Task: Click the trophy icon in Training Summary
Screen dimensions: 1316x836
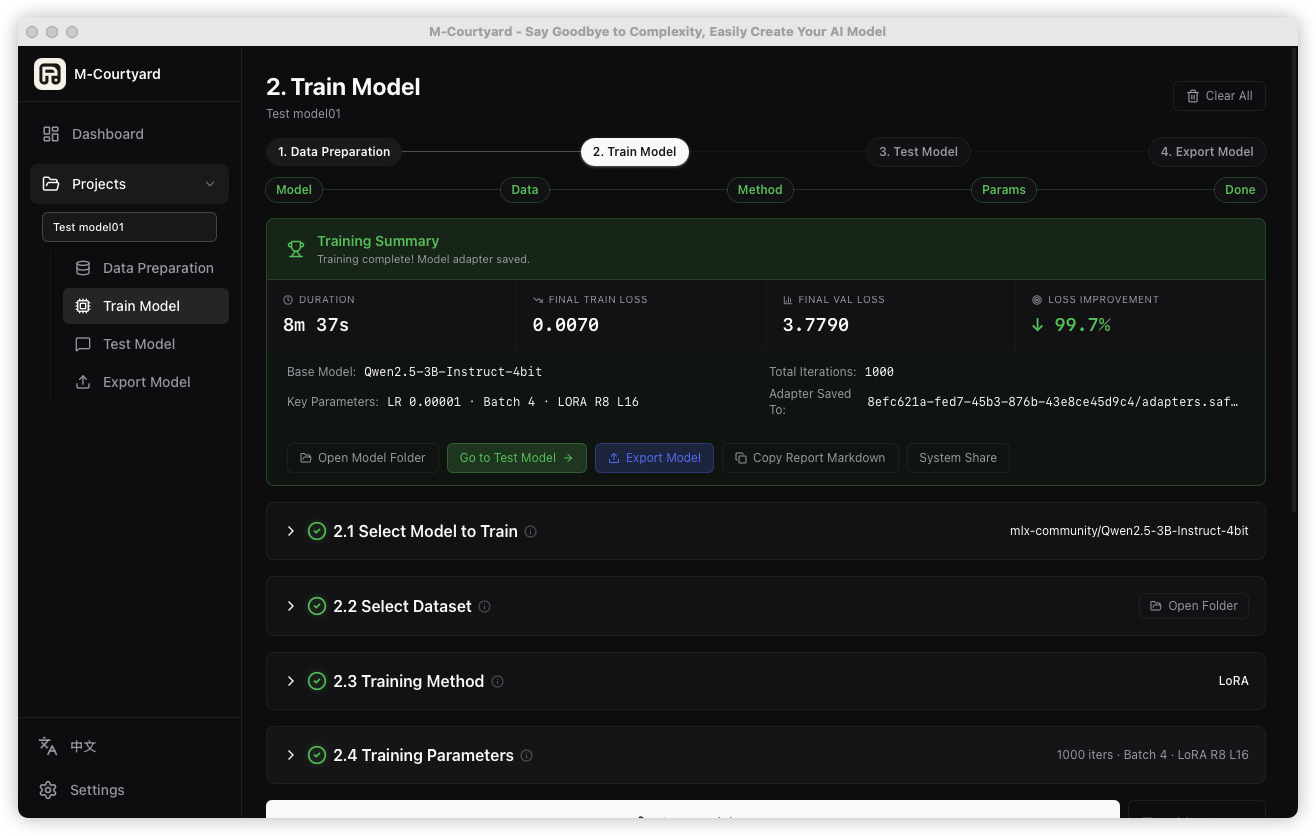Action: click(296, 249)
